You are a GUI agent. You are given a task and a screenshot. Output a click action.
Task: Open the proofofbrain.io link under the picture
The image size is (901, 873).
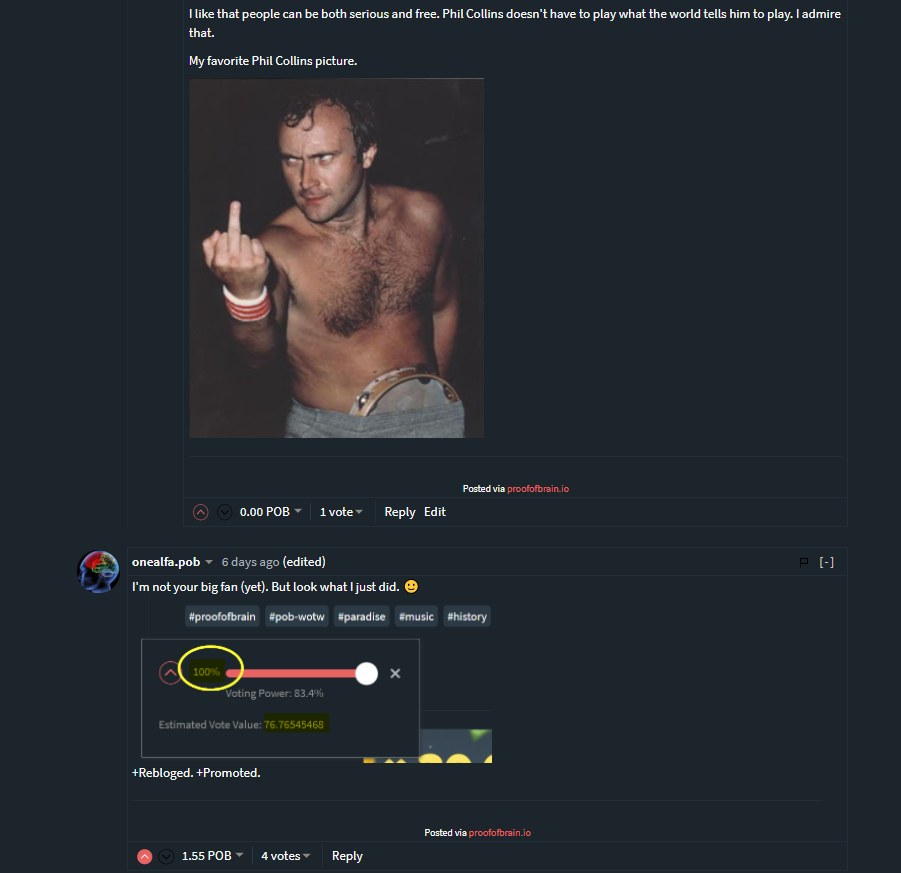pos(538,489)
